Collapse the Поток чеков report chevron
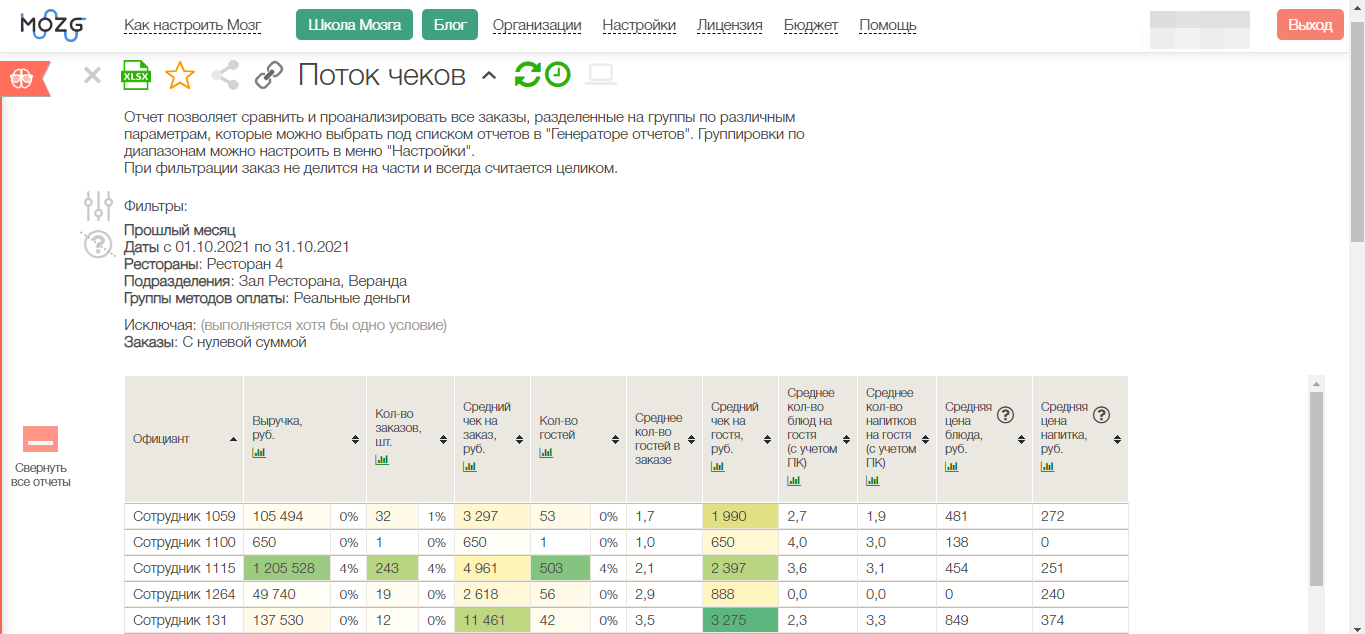 point(489,76)
